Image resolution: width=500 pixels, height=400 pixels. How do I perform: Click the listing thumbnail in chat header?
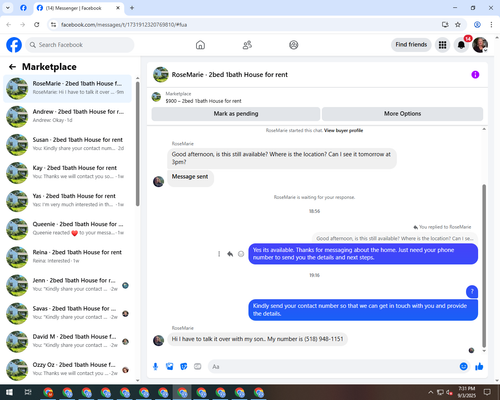161,74
